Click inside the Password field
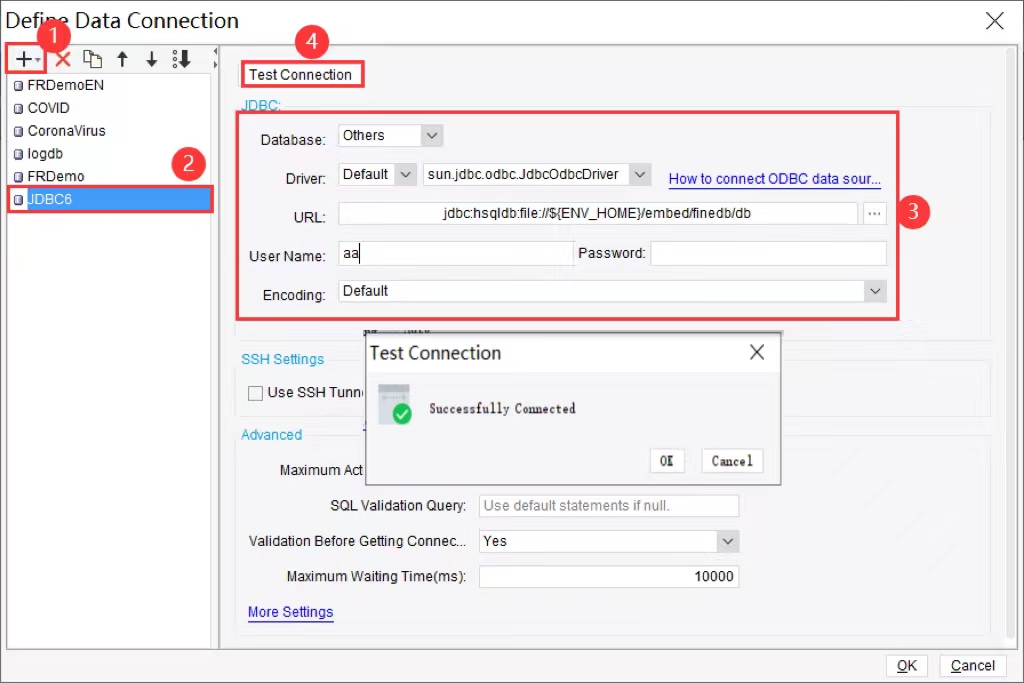This screenshot has height=683, width=1024. tap(768, 253)
